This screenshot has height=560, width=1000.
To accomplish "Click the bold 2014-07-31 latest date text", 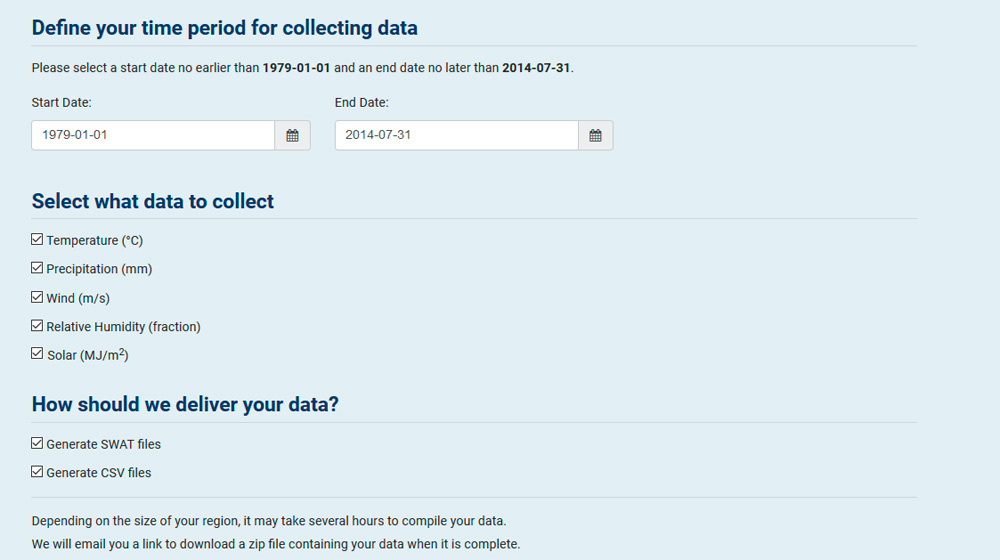I will pyautogui.click(x=536, y=68).
